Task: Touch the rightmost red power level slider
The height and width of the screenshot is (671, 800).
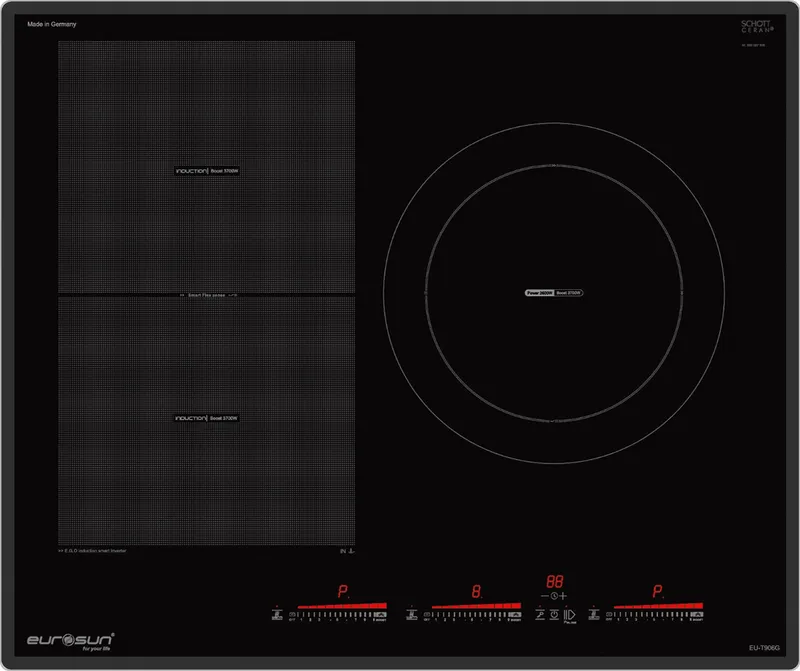Action: pyautogui.click(x=659, y=606)
